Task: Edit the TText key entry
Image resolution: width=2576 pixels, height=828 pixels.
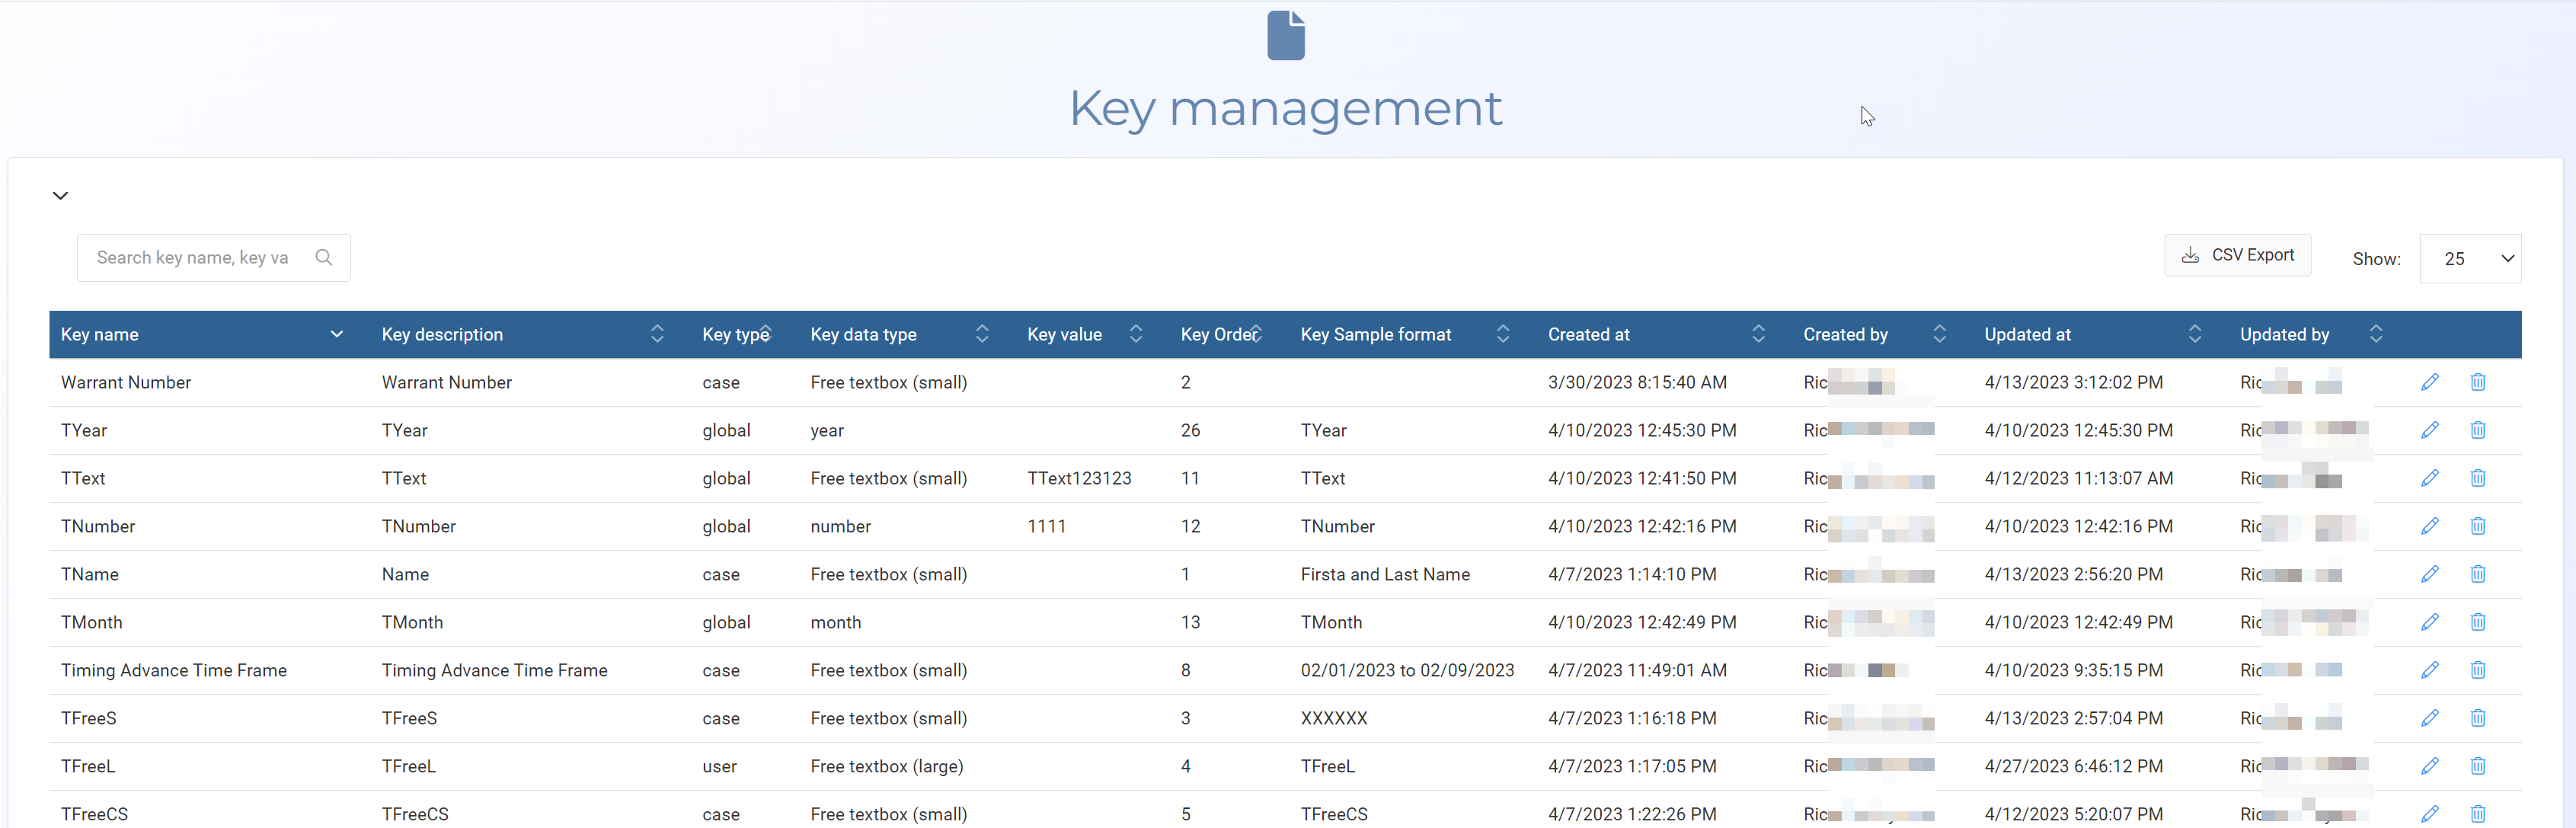Action: click(x=2429, y=478)
